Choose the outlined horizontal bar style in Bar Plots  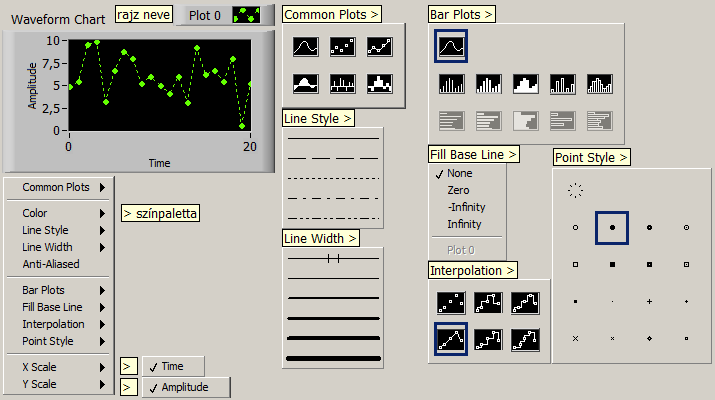[599, 121]
